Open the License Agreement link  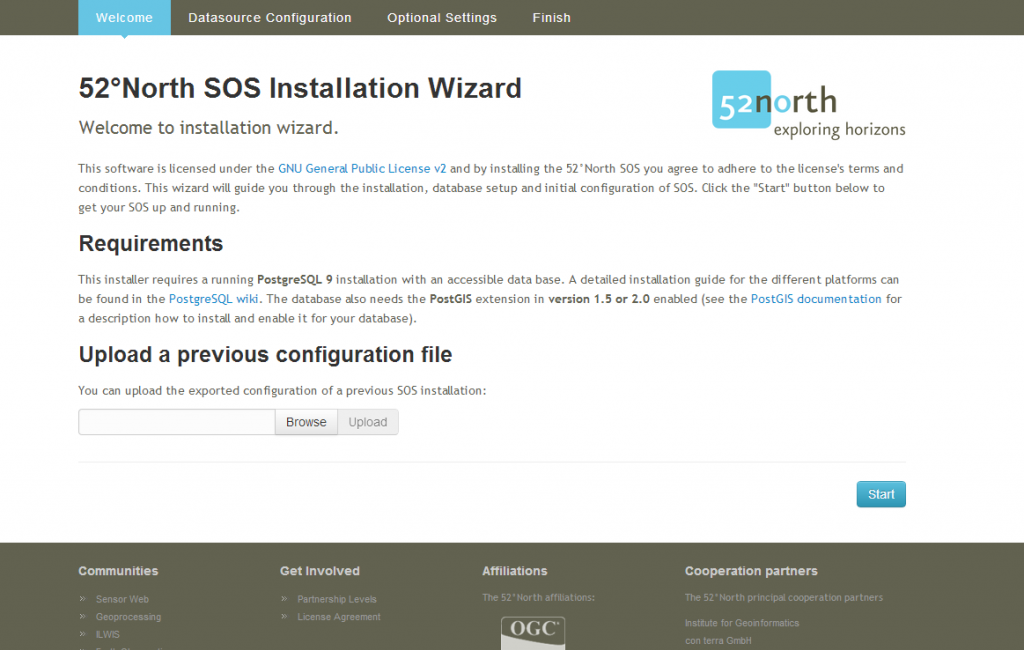click(x=339, y=617)
